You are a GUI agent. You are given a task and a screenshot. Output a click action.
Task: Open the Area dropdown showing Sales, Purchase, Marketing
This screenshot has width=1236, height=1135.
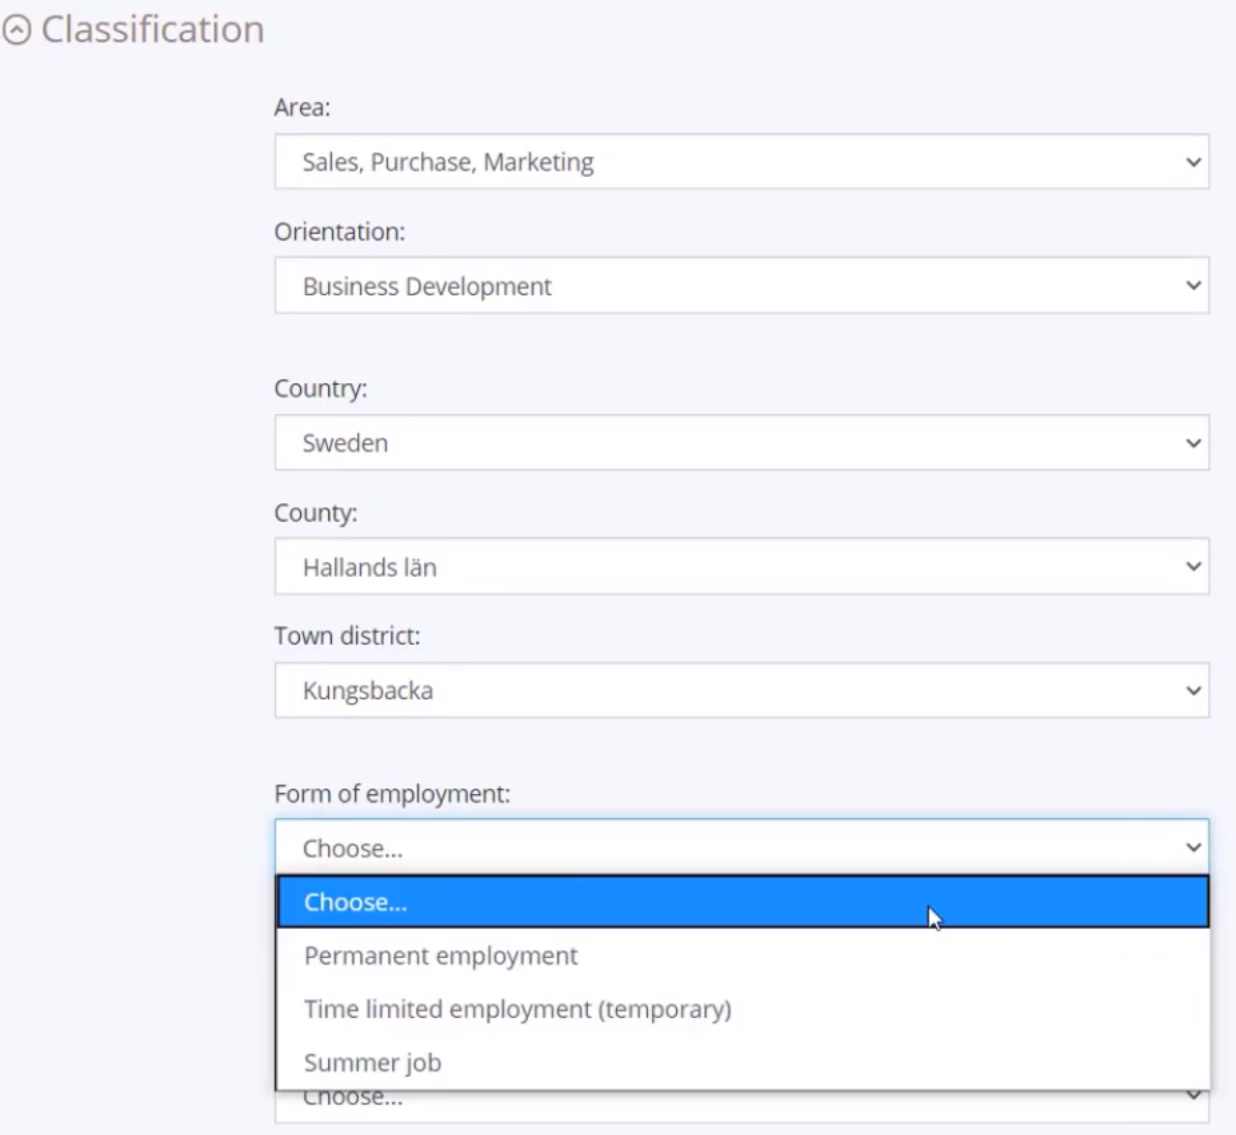742,162
